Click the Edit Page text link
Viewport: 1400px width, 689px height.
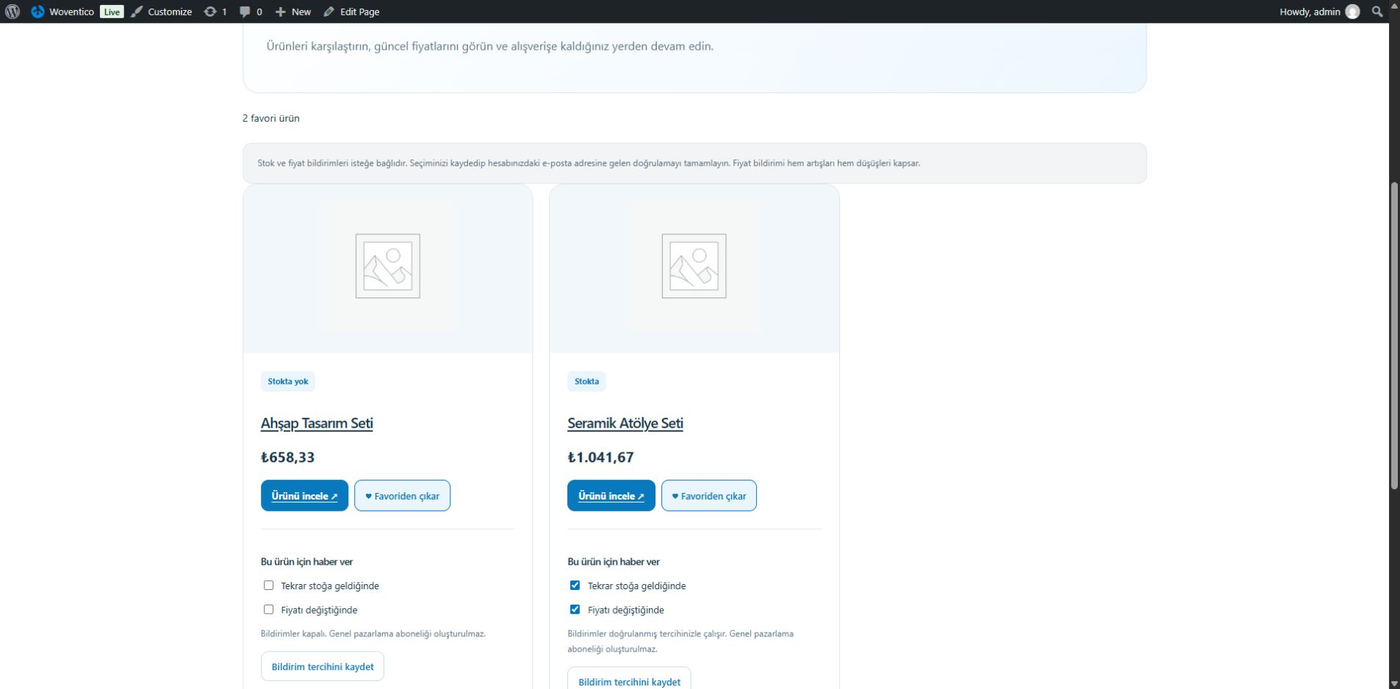(x=360, y=12)
